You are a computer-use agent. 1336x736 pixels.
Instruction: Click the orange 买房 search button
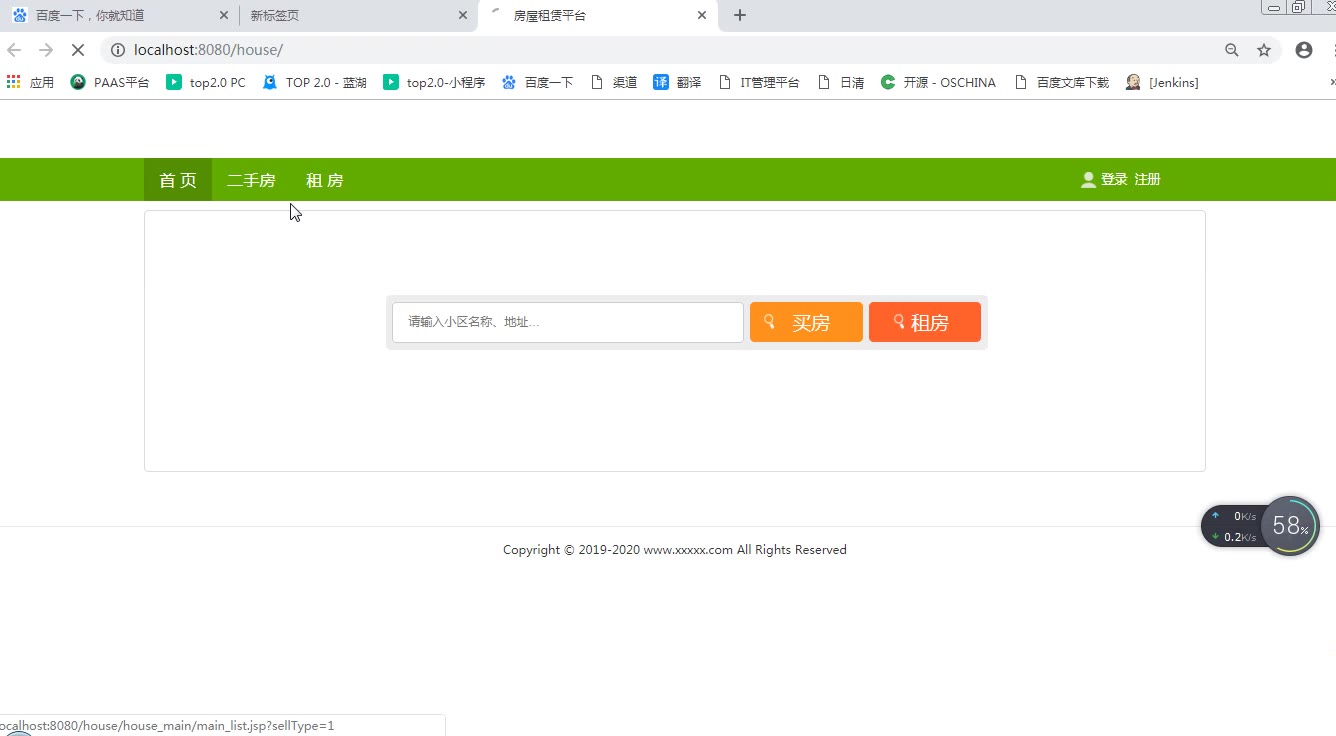pyautogui.click(x=806, y=322)
